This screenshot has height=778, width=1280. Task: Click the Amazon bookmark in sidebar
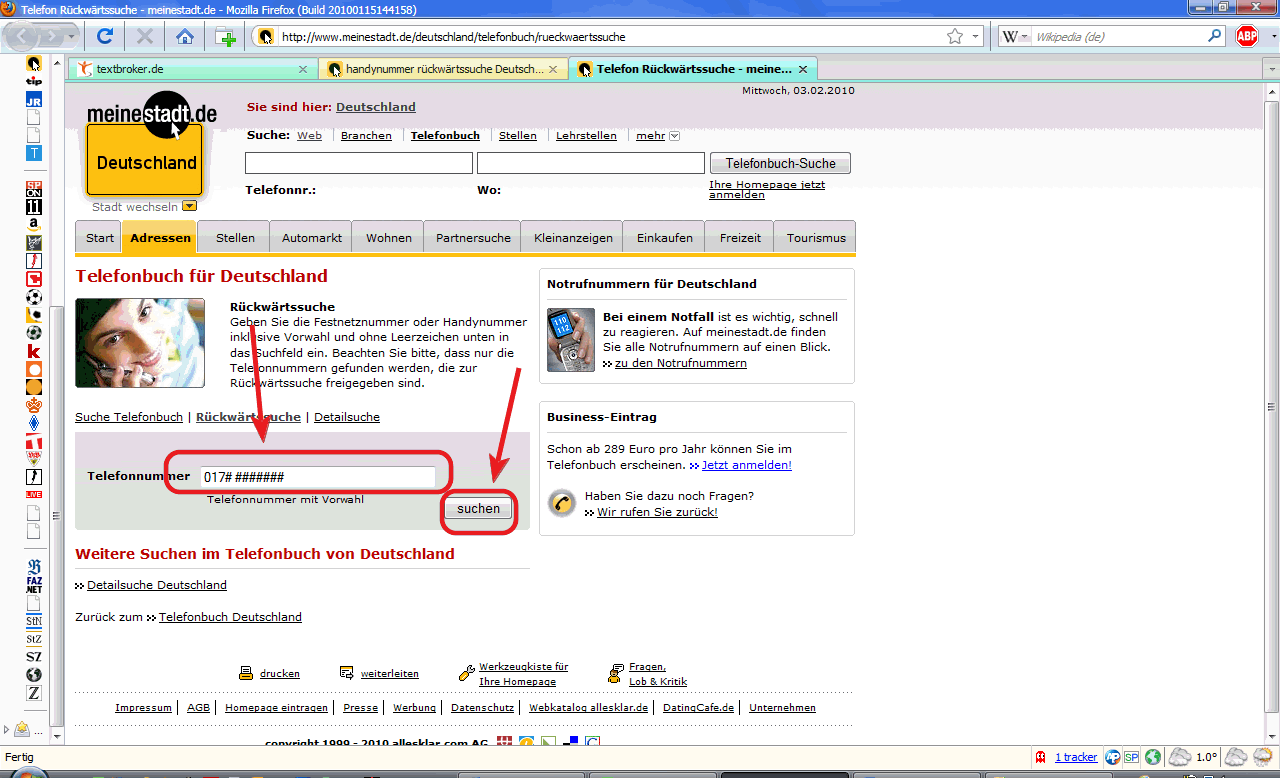pos(34,225)
